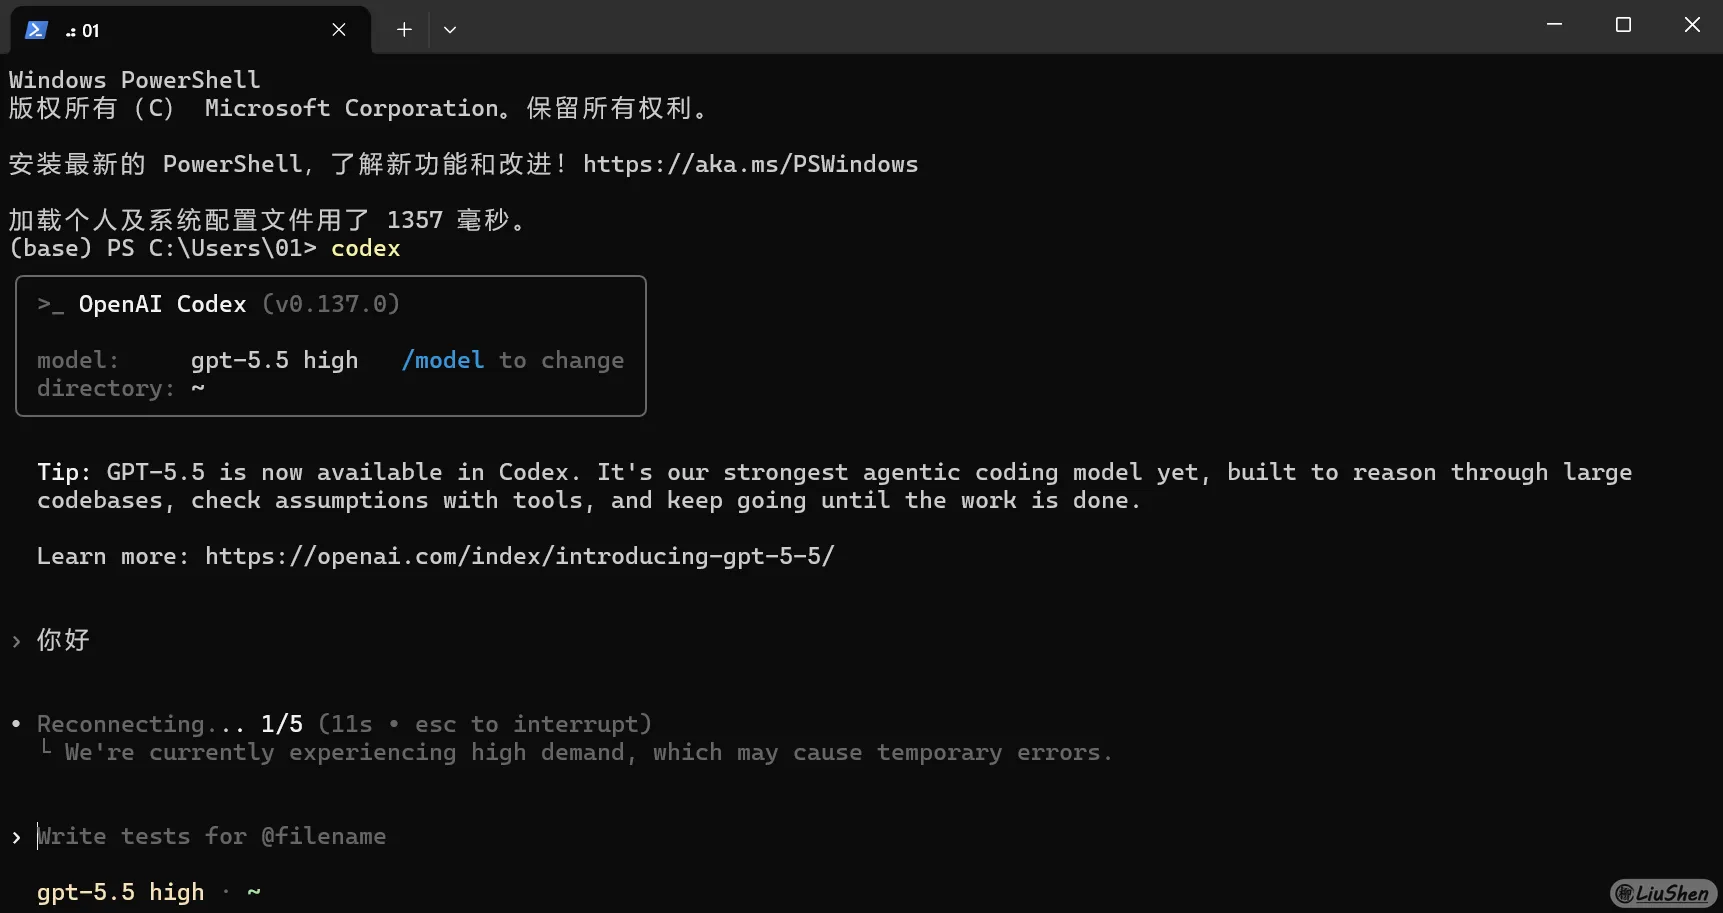The width and height of the screenshot is (1723, 913).
Task: Maximize the terminal window
Action: pyautogui.click(x=1623, y=25)
